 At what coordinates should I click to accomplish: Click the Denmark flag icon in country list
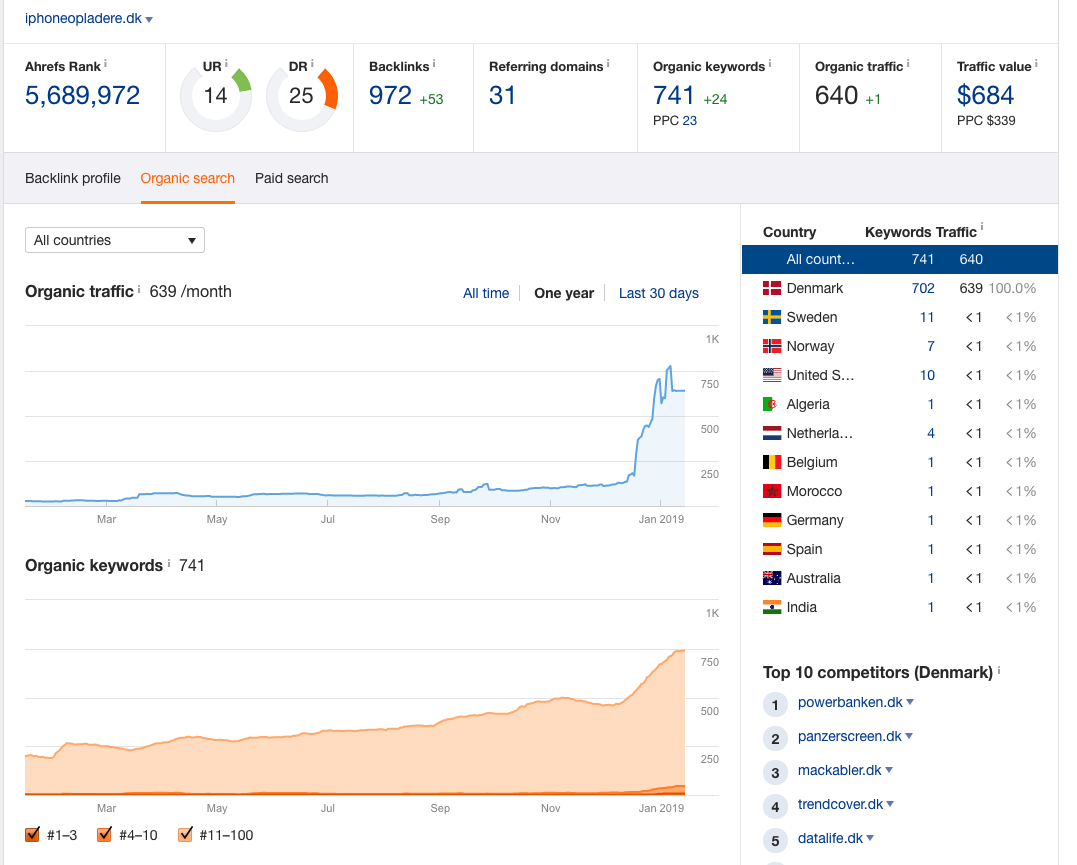coord(771,288)
